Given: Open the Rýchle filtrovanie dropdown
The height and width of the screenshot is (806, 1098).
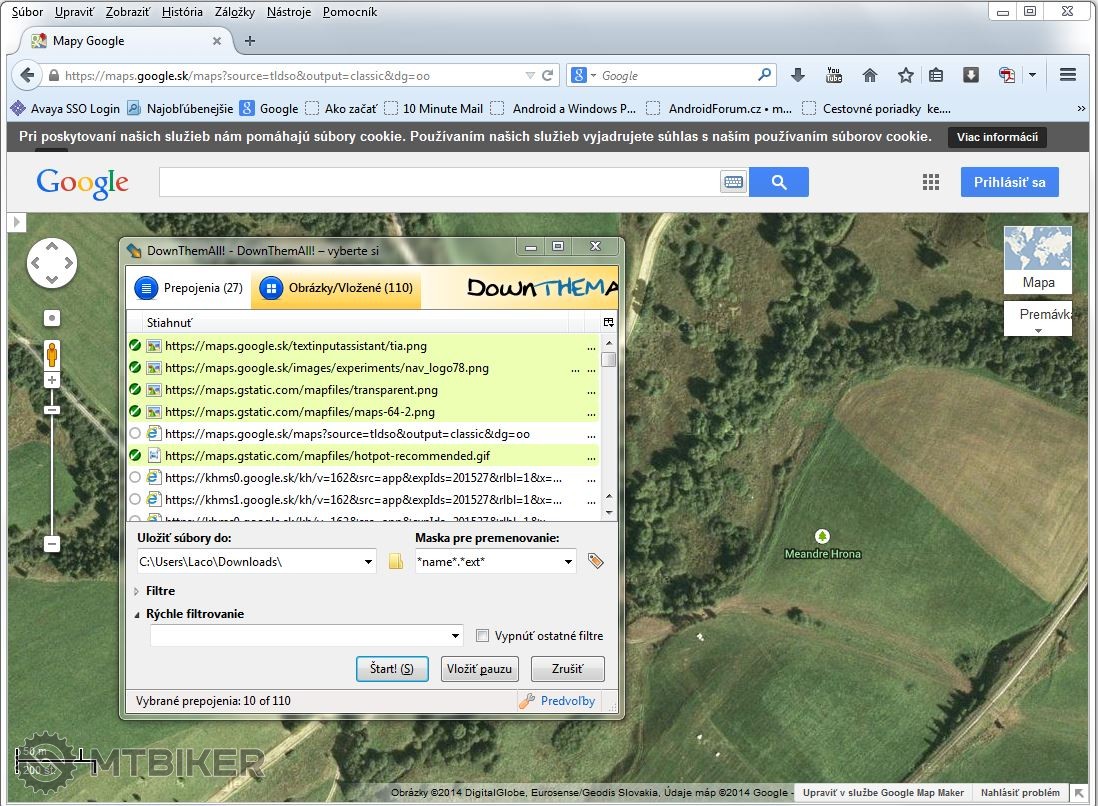Looking at the screenshot, I should pyautogui.click(x=456, y=636).
